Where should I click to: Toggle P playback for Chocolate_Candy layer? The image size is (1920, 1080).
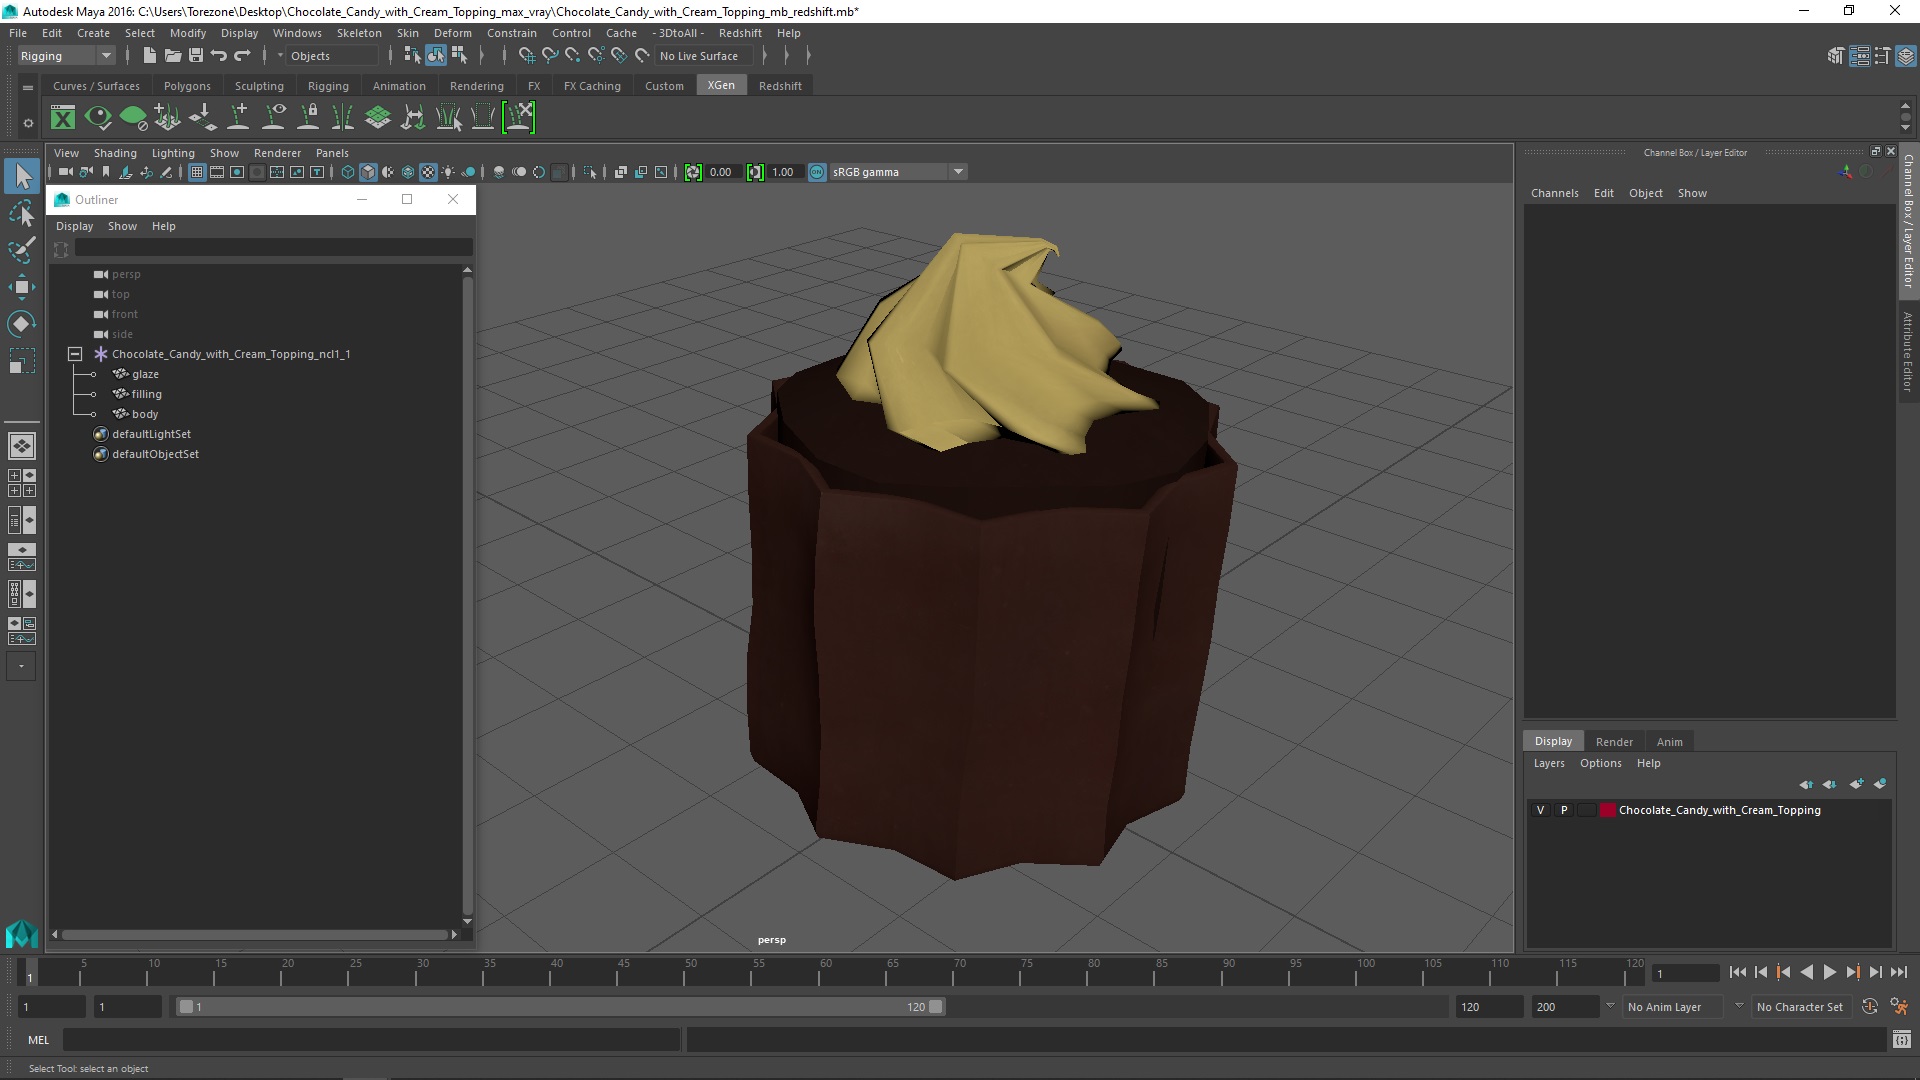(x=1564, y=810)
